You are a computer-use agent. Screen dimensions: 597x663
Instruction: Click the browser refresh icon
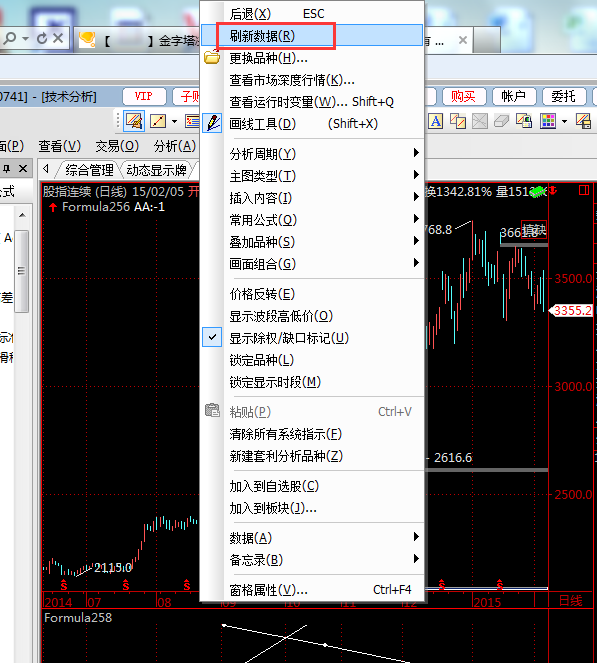42,38
